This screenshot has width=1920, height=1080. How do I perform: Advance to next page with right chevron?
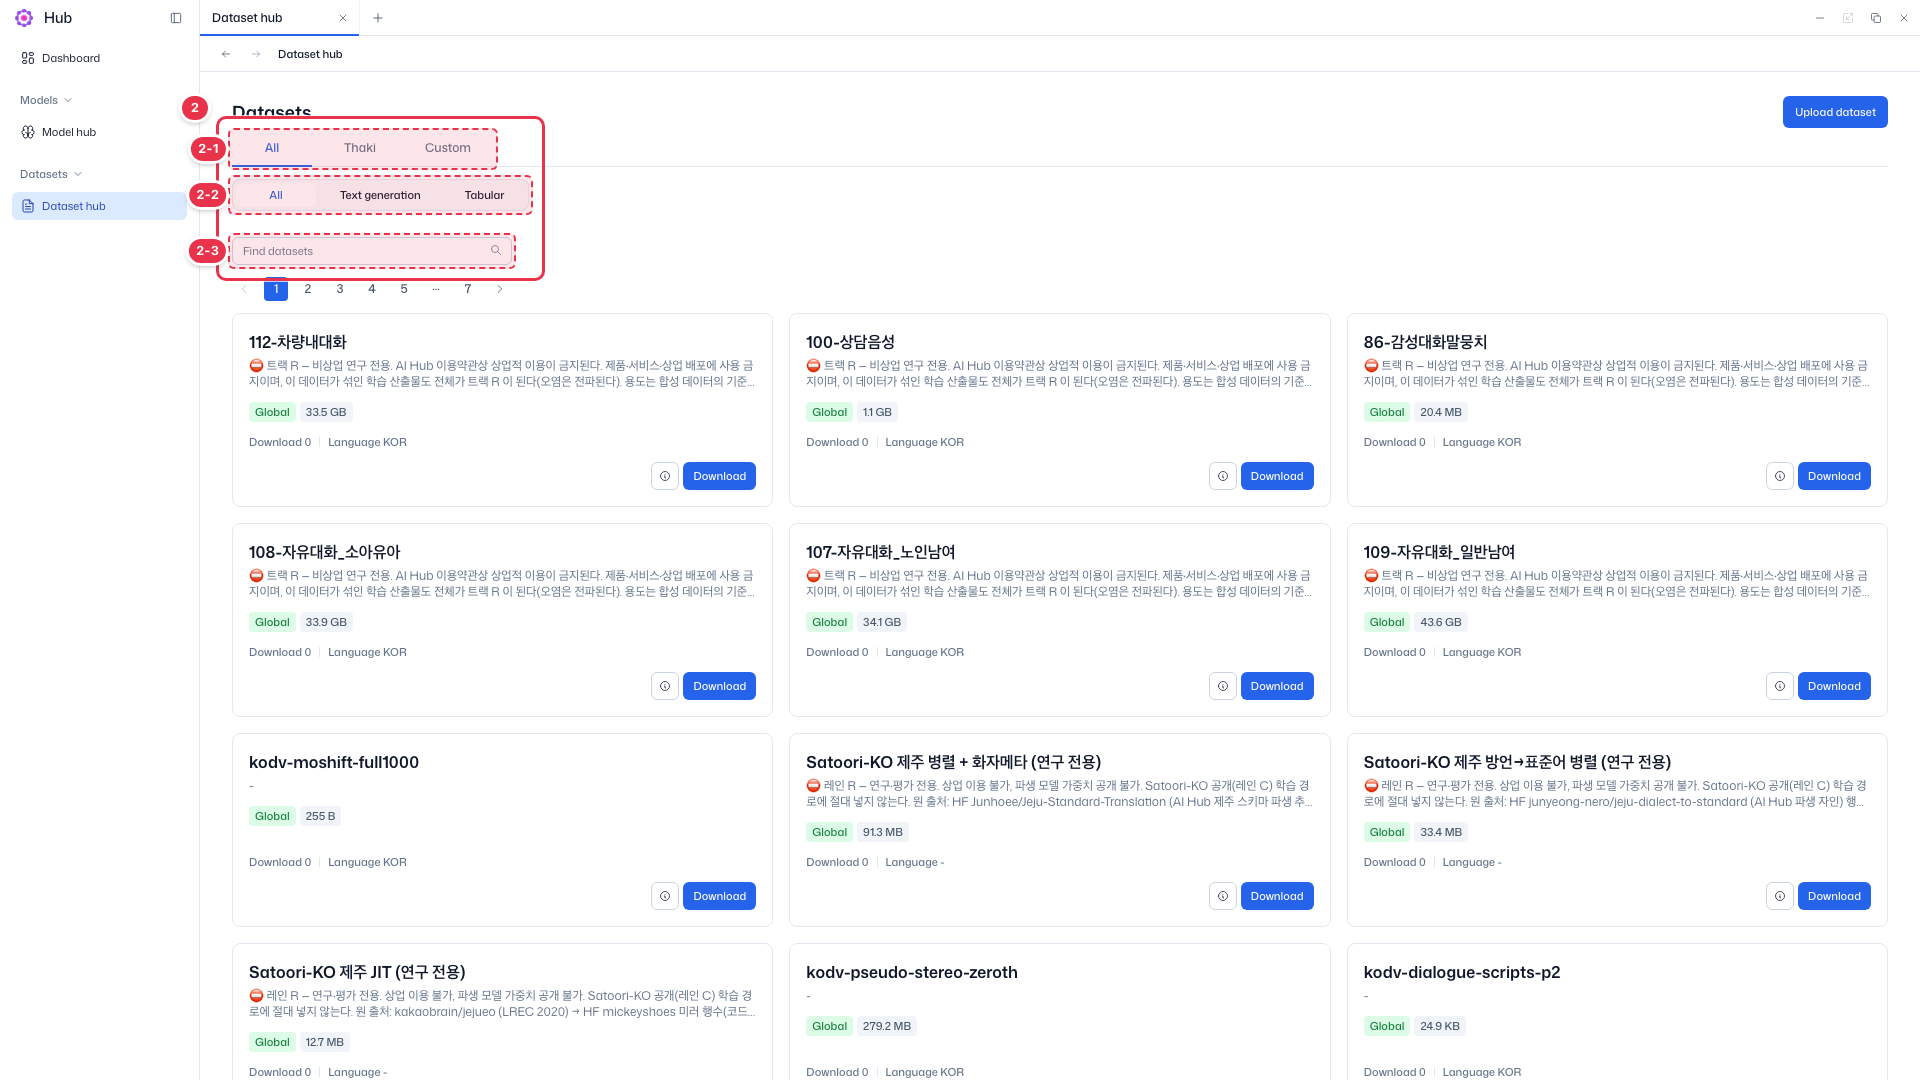click(x=500, y=289)
